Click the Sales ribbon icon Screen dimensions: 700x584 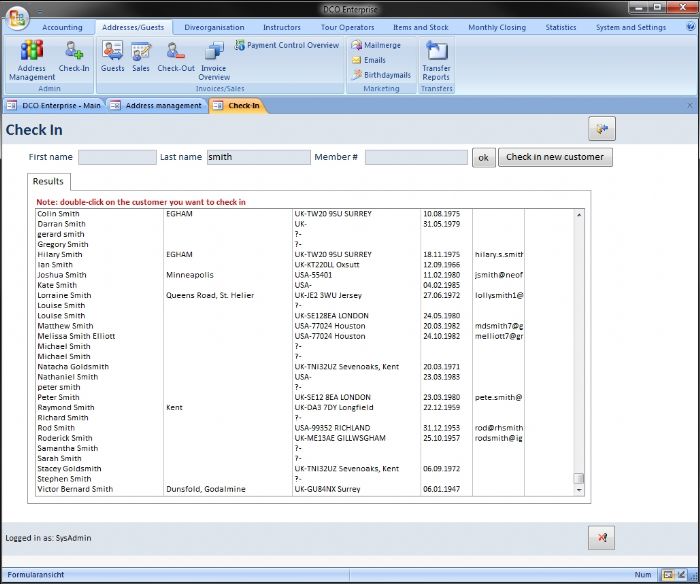141,56
